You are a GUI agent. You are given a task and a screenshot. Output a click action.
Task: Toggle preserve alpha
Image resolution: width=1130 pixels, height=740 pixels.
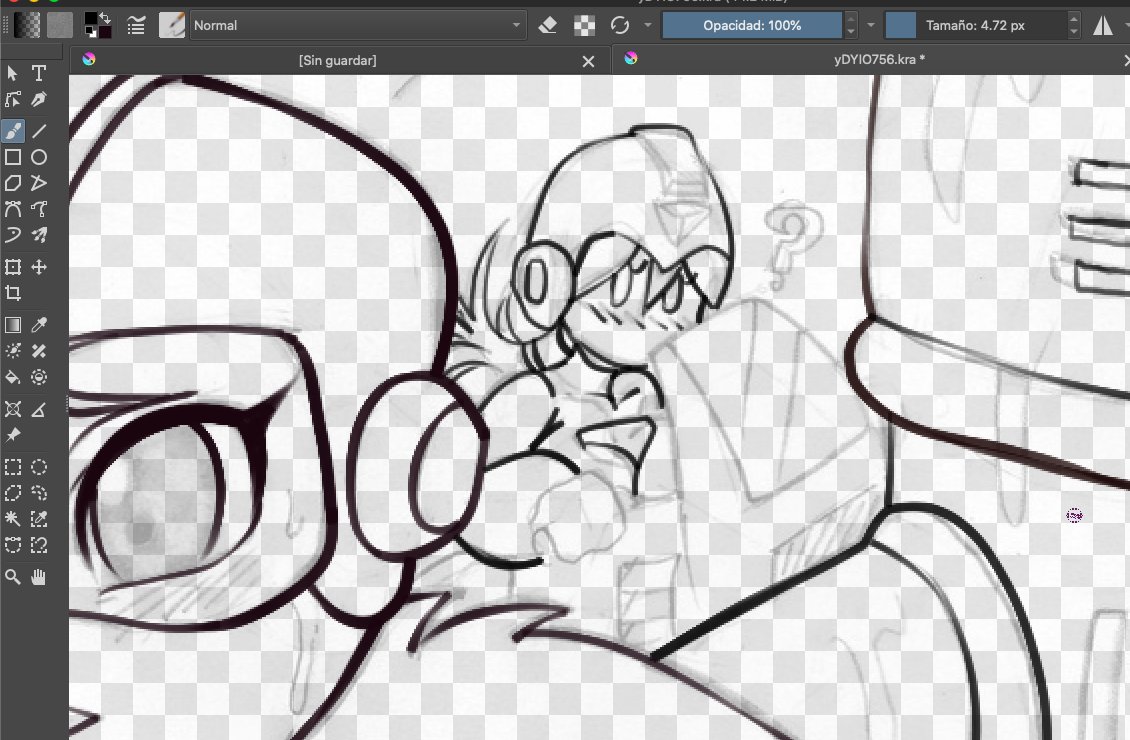(x=584, y=26)
